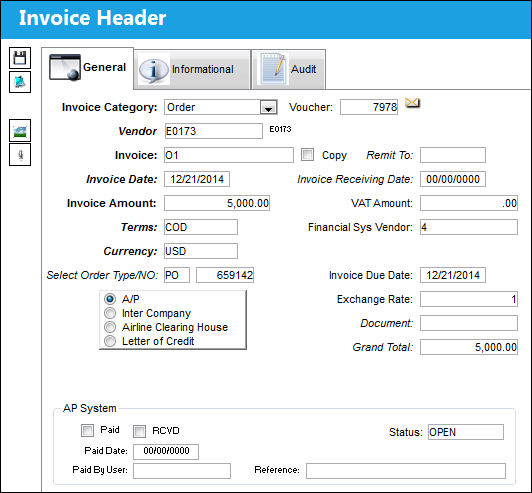Viewport: 532px width, 493px height.
Task: Click the empty Document field
Action: tap(469, 323)
